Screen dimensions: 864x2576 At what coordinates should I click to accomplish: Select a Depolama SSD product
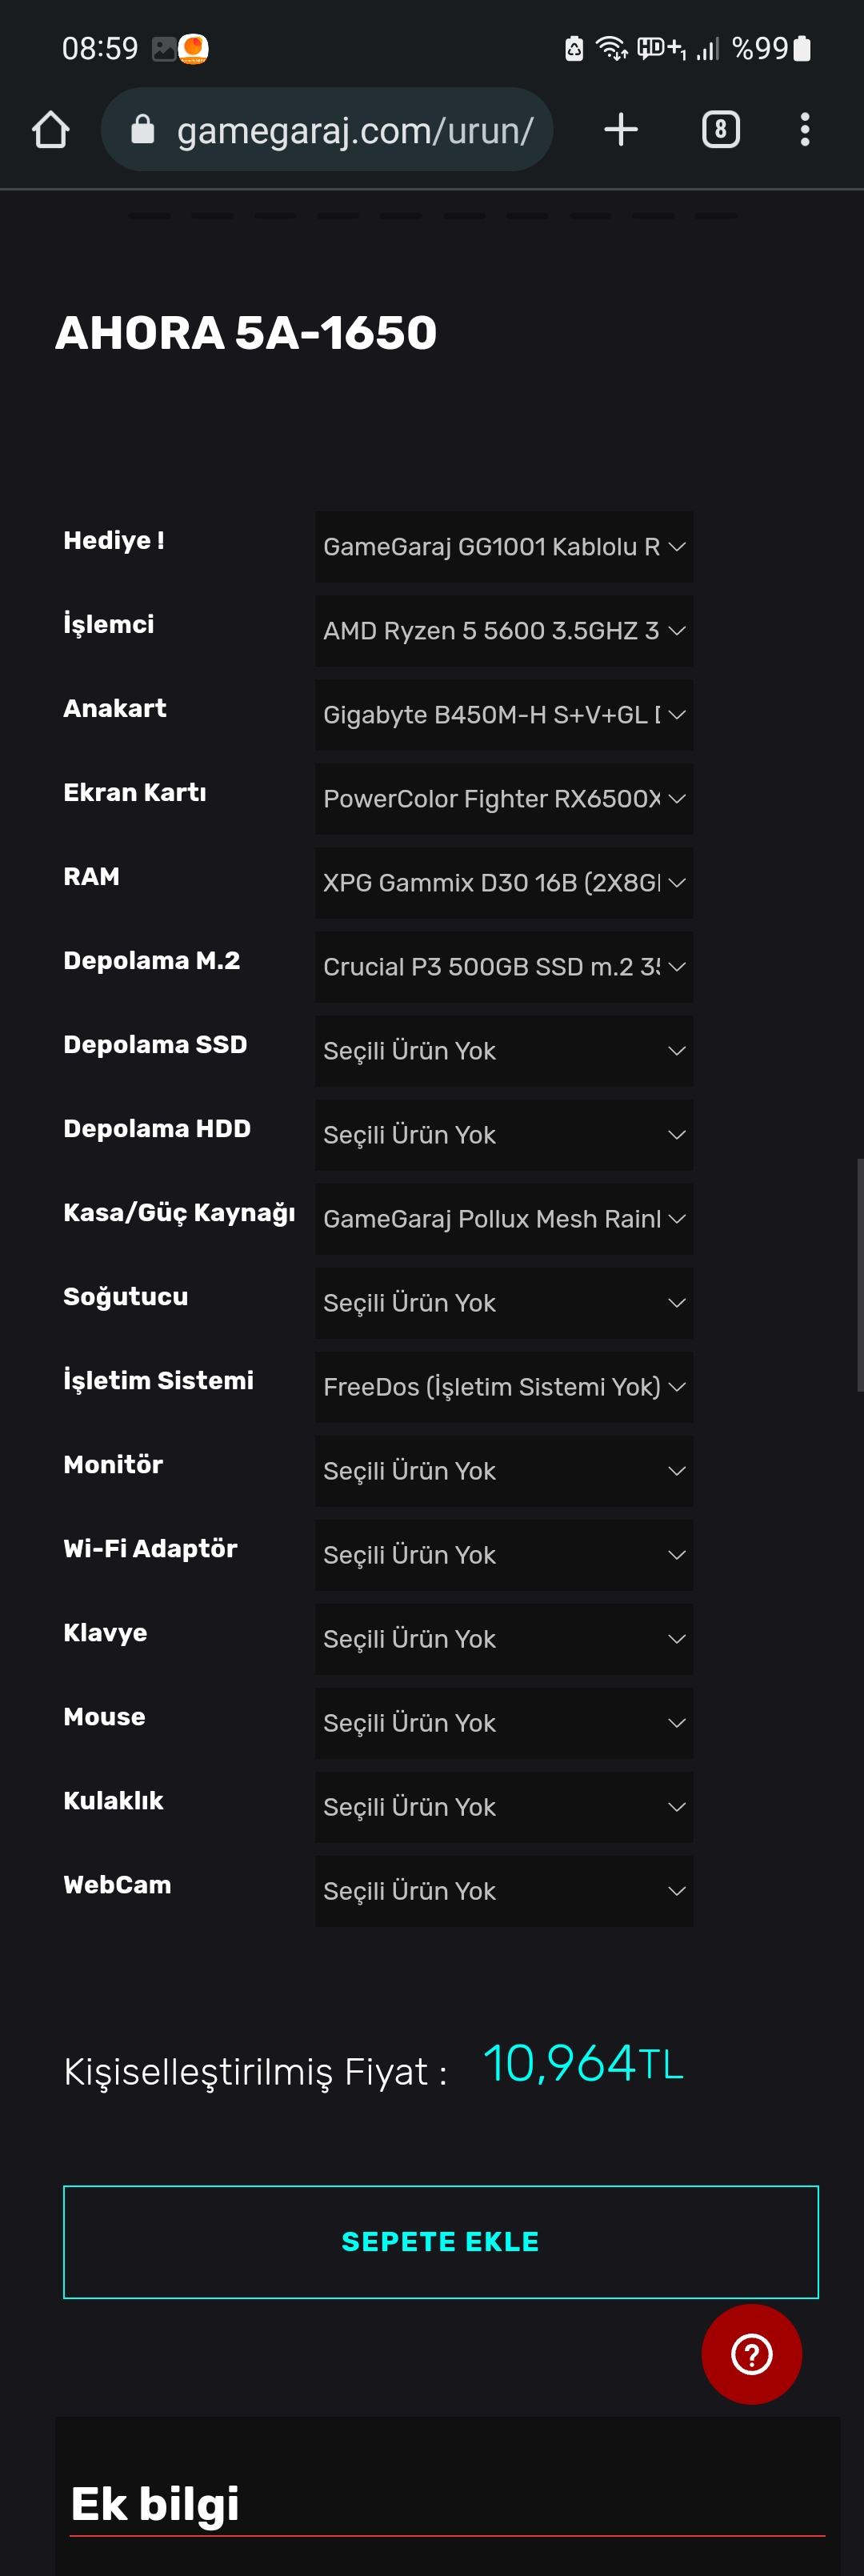click(x=503, y=1051)
